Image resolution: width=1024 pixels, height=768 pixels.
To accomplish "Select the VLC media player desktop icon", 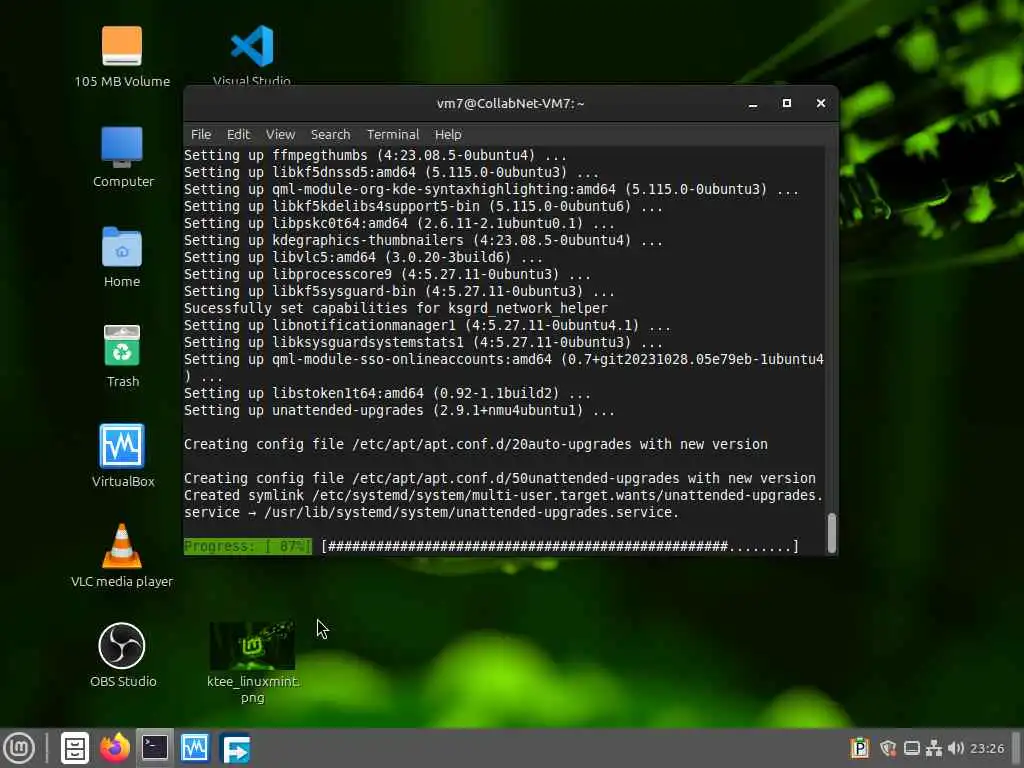I will tap(122, 556).
